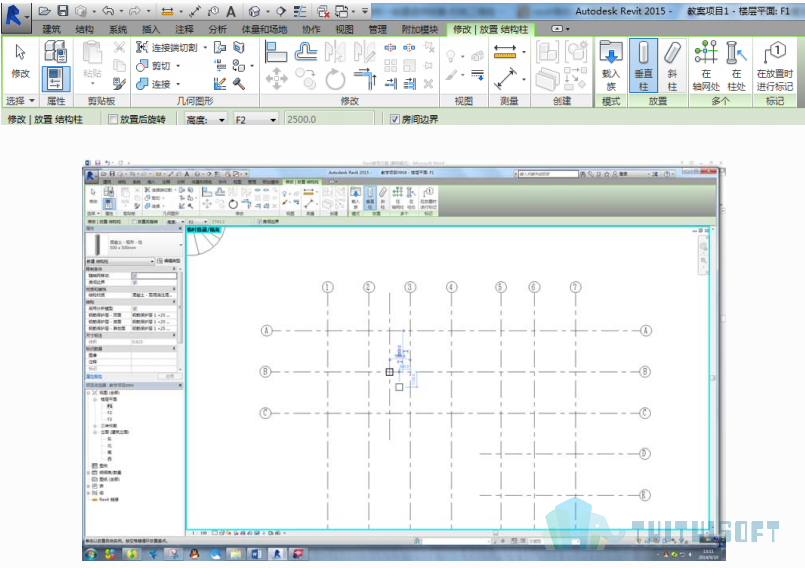Select 垂直柱 vertical column in the enlarged 放置 panel
Image resolution: width=805 pixels, height=568 pixels.
click(x=643, y=66)
